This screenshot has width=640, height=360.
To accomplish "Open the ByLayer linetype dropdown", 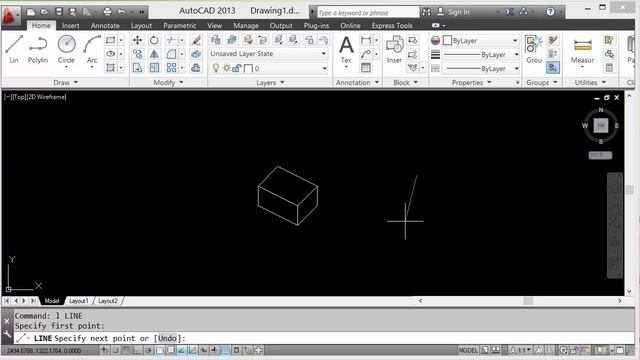I will click(481, 69).
